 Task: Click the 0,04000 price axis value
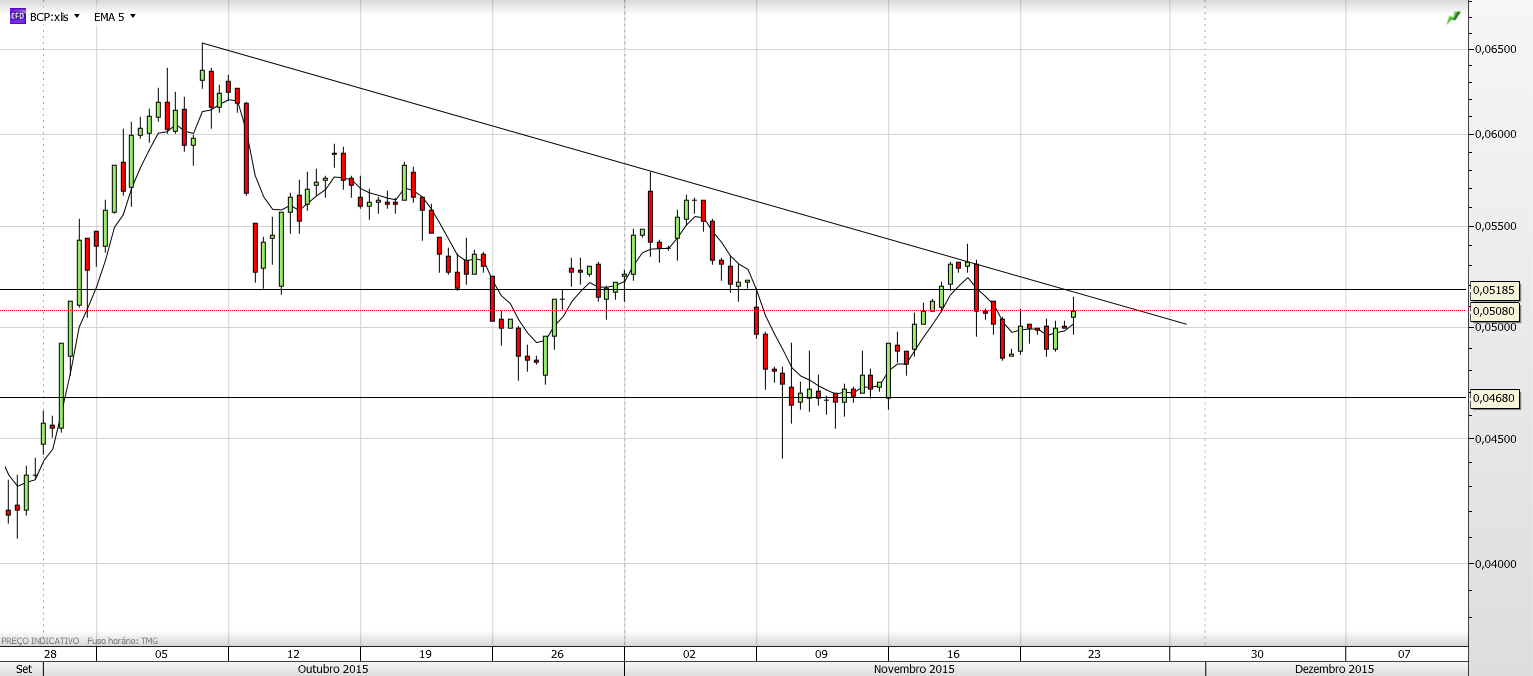[1496, 564]
